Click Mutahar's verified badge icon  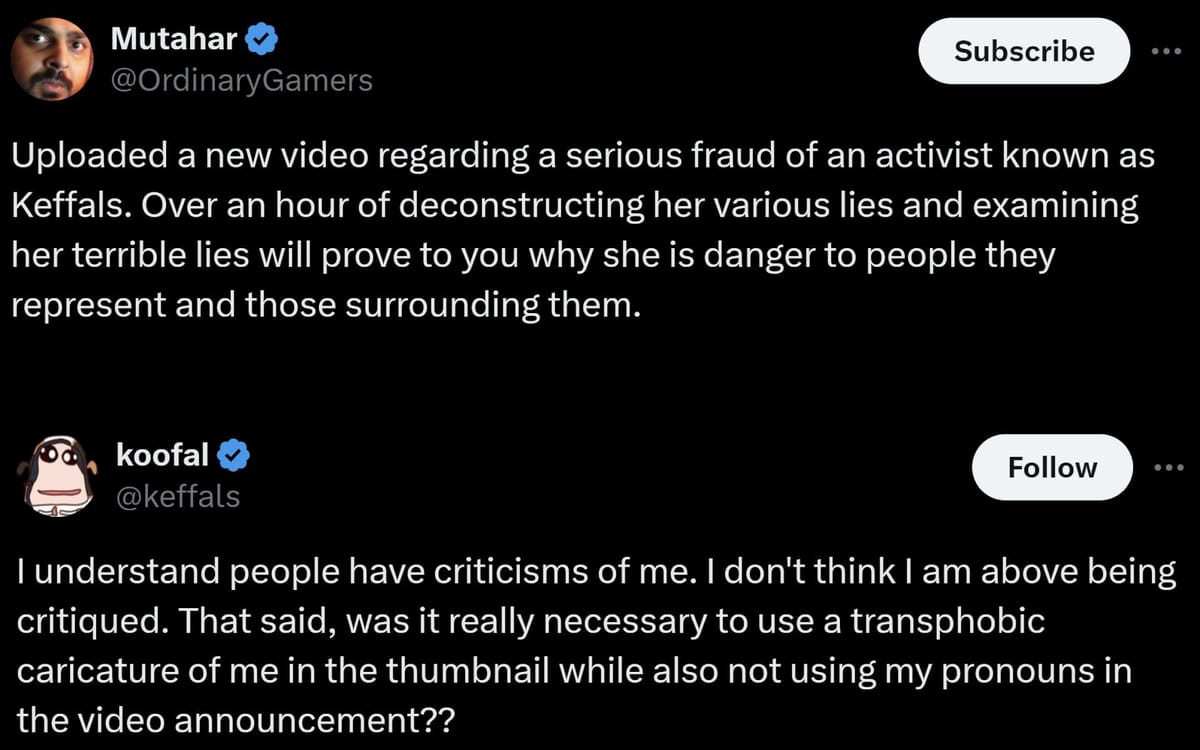click(259, 38)
